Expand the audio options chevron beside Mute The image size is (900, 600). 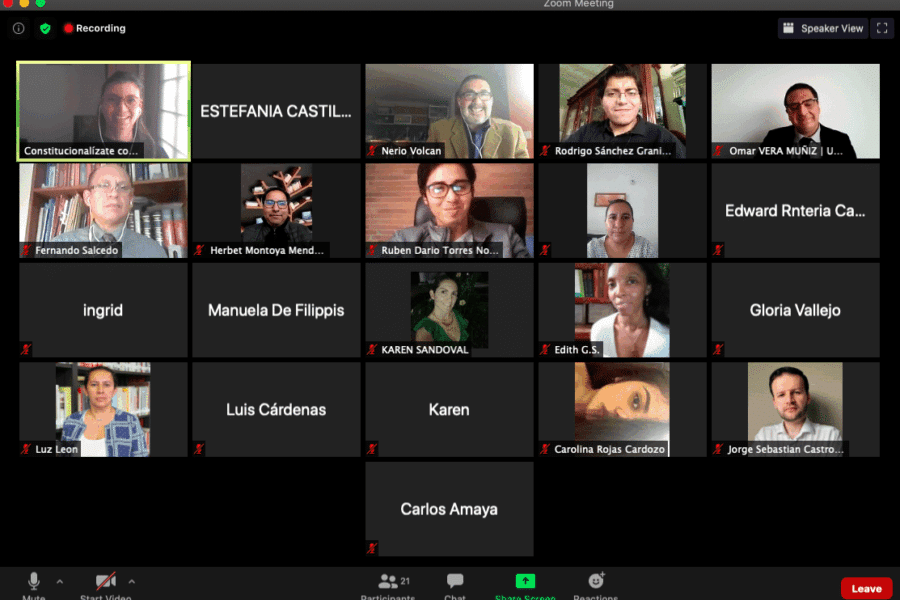(x=59, y=581)
